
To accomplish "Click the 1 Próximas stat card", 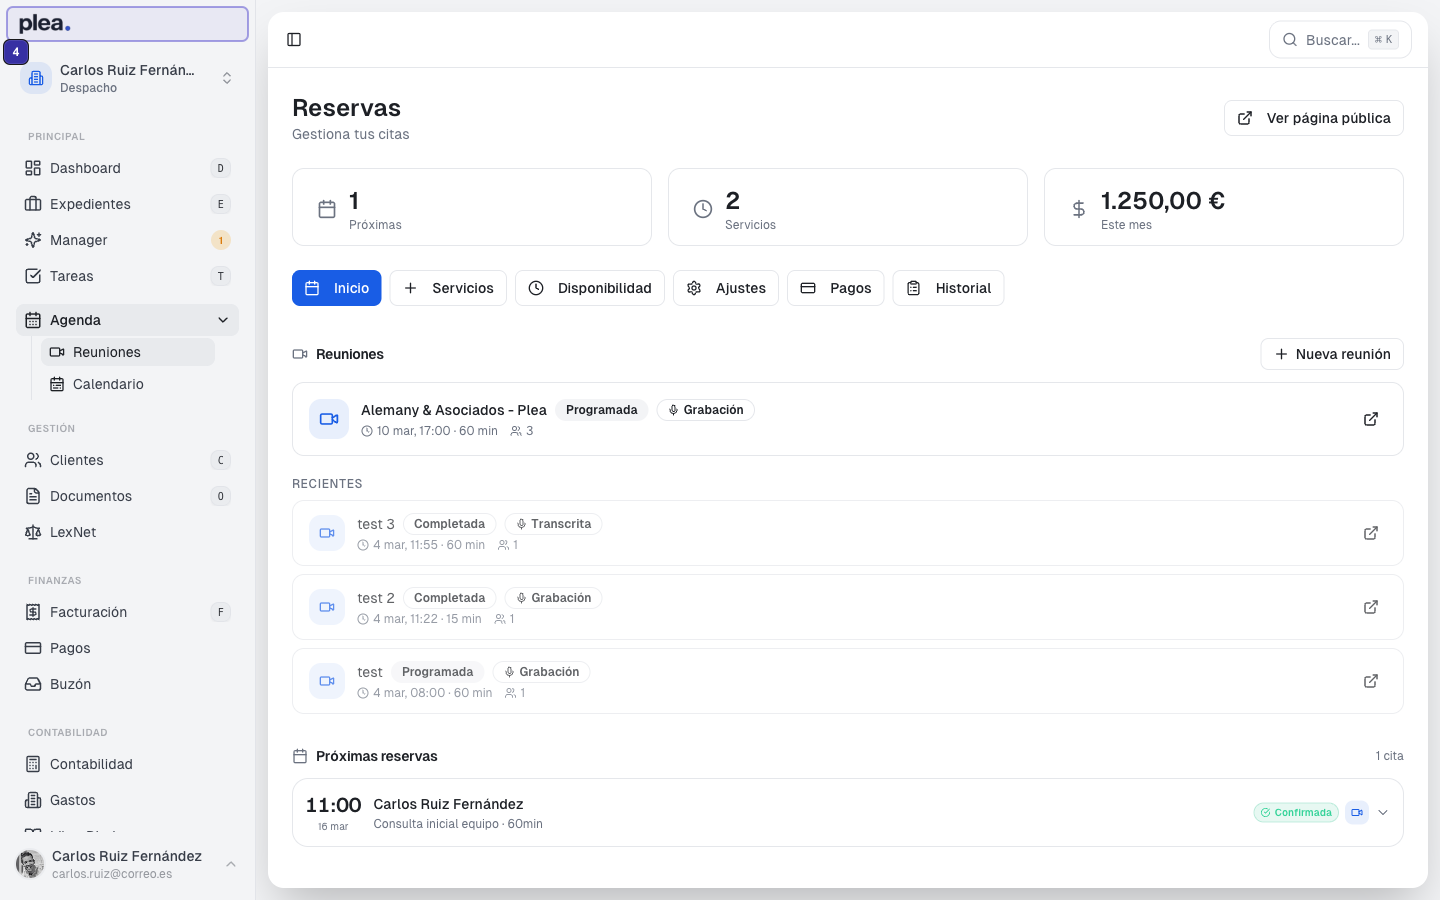I will tap(472, 207).
